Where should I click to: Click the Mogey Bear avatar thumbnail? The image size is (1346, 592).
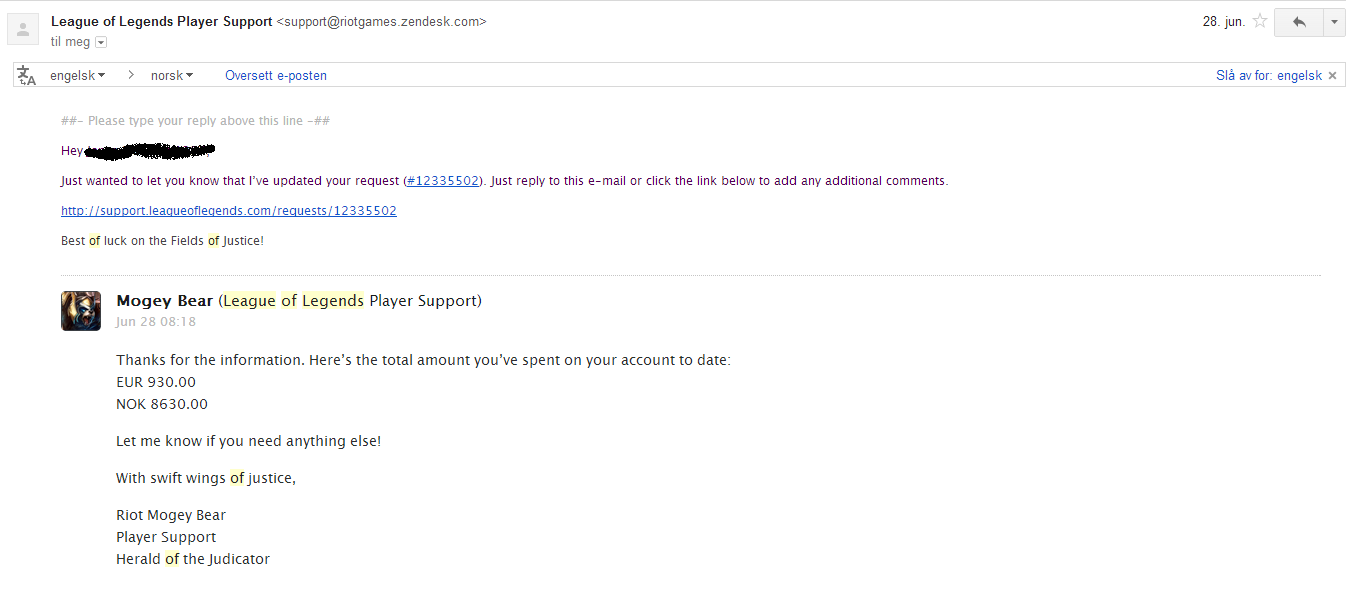click(x=81, y=311)
